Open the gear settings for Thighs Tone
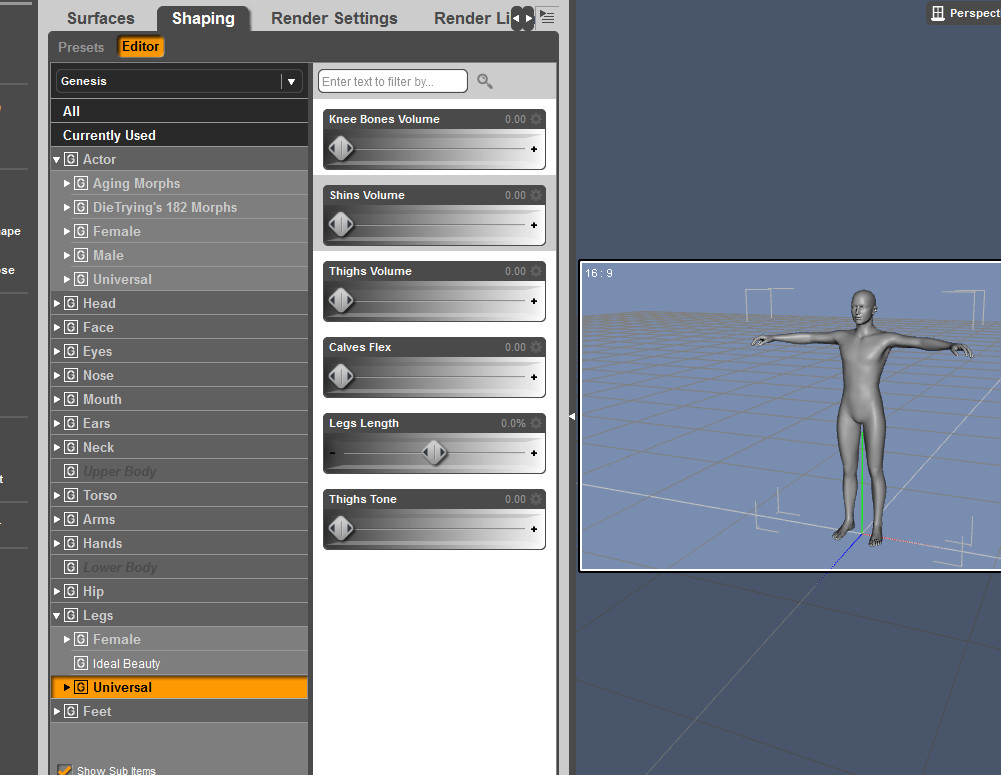1001x775 pixels. point(536,499)
